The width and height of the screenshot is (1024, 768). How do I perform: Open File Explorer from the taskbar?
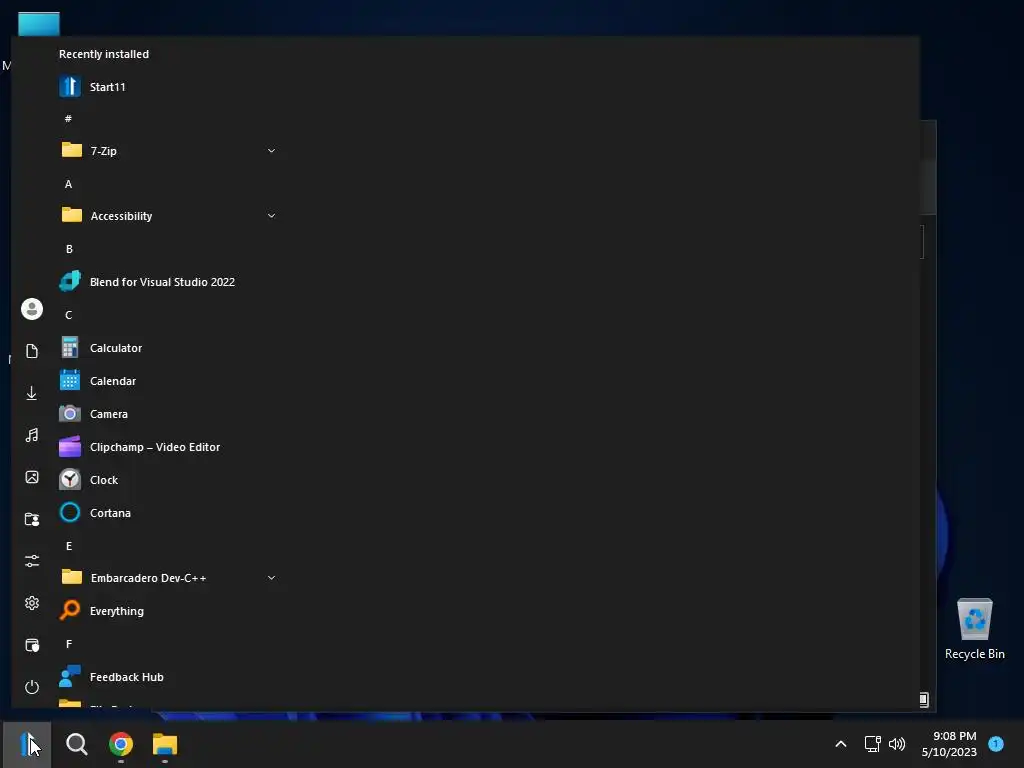(x=165, y=744)
